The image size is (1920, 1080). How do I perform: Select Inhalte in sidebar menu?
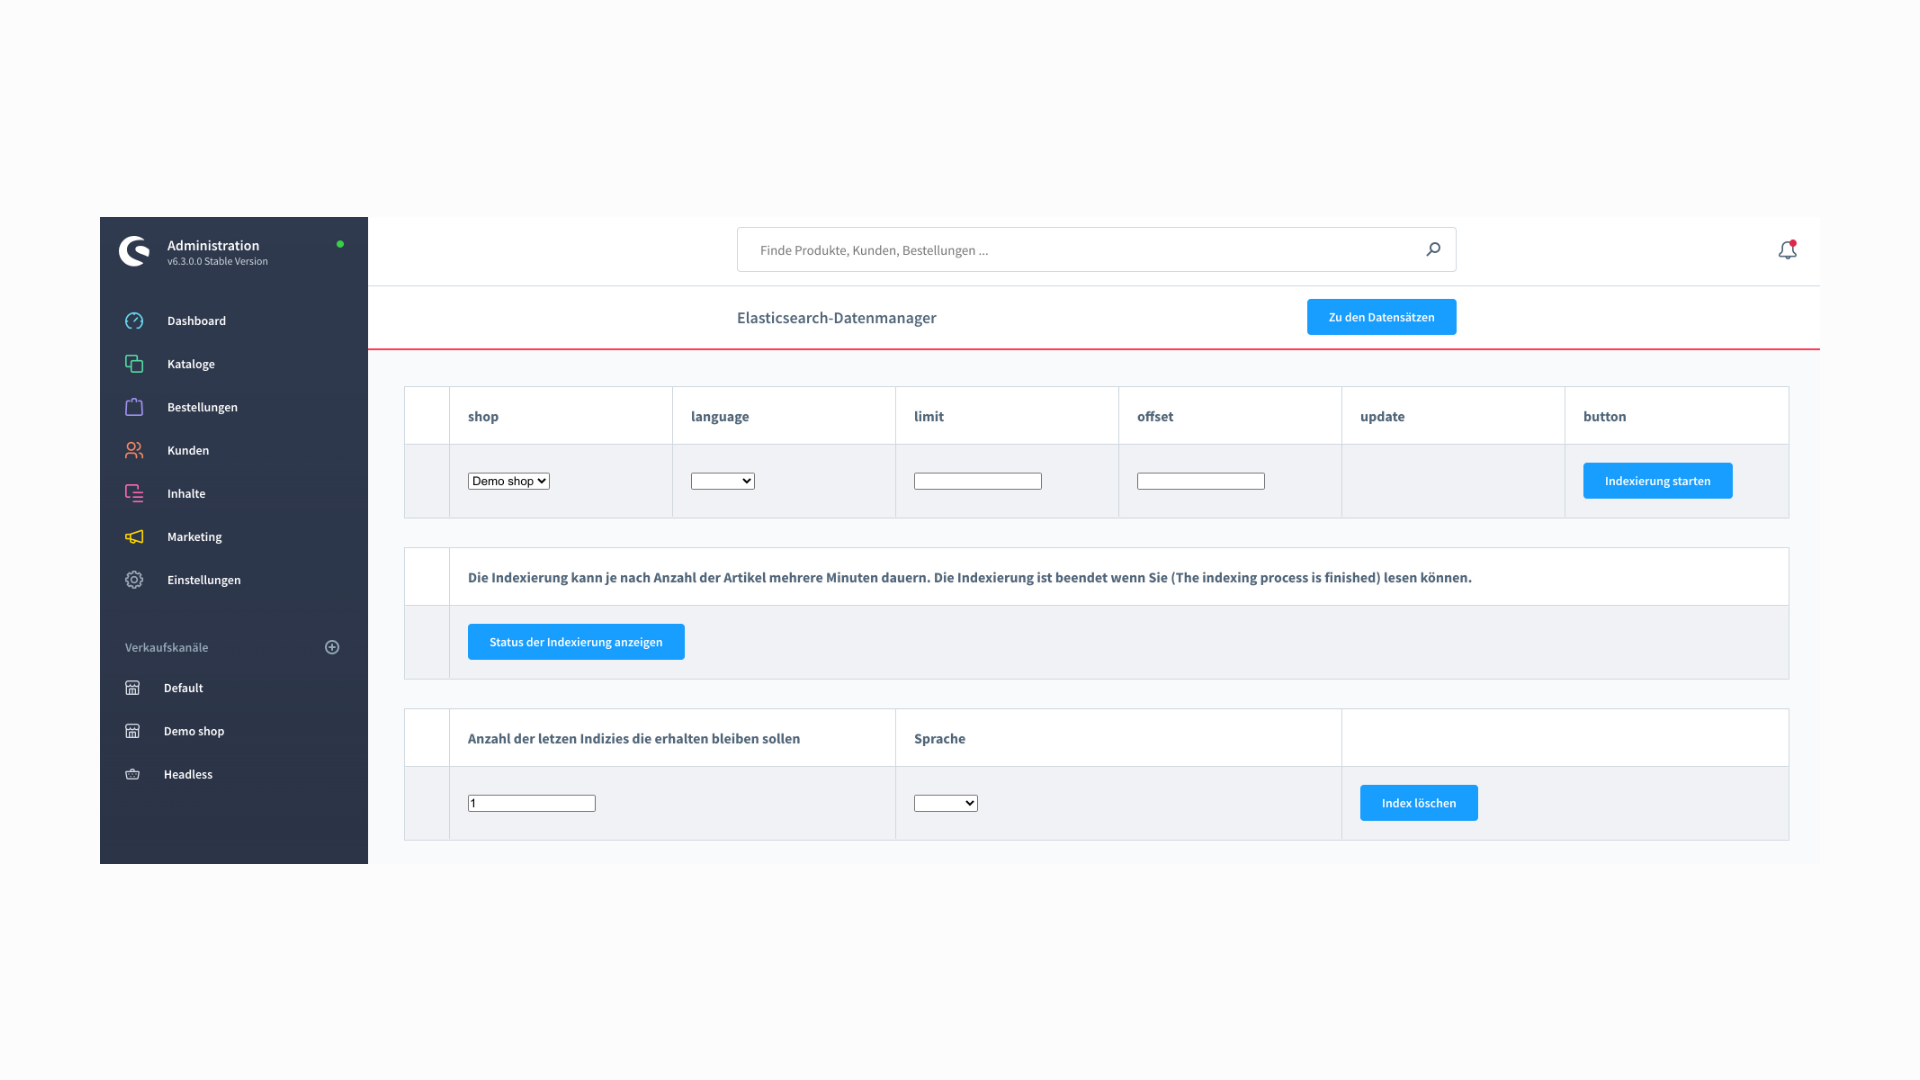pos(186,494)
